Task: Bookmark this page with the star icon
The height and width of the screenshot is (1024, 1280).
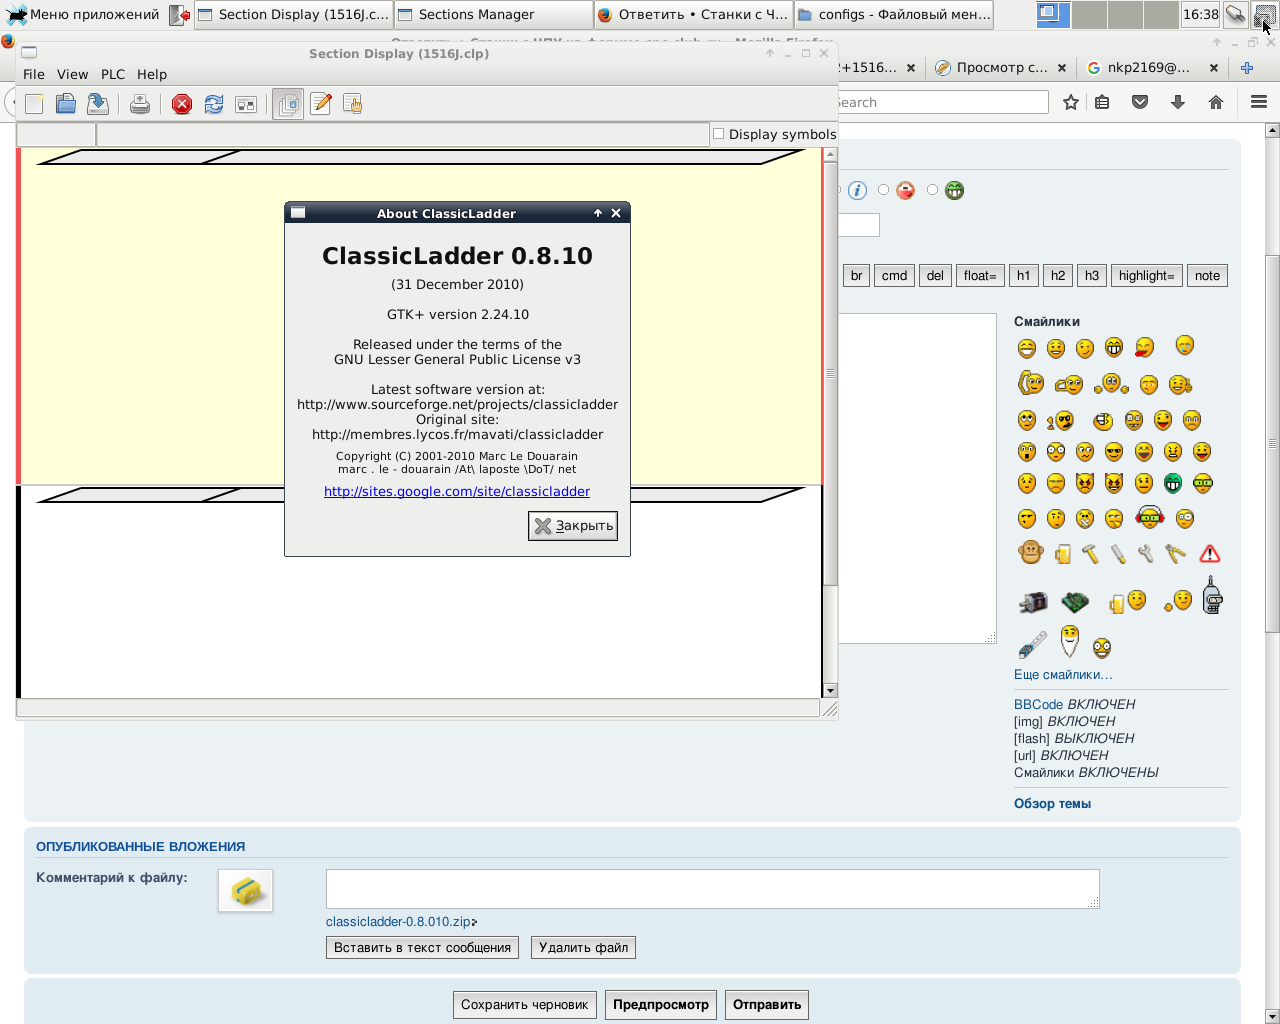Action: [1071, 102]
